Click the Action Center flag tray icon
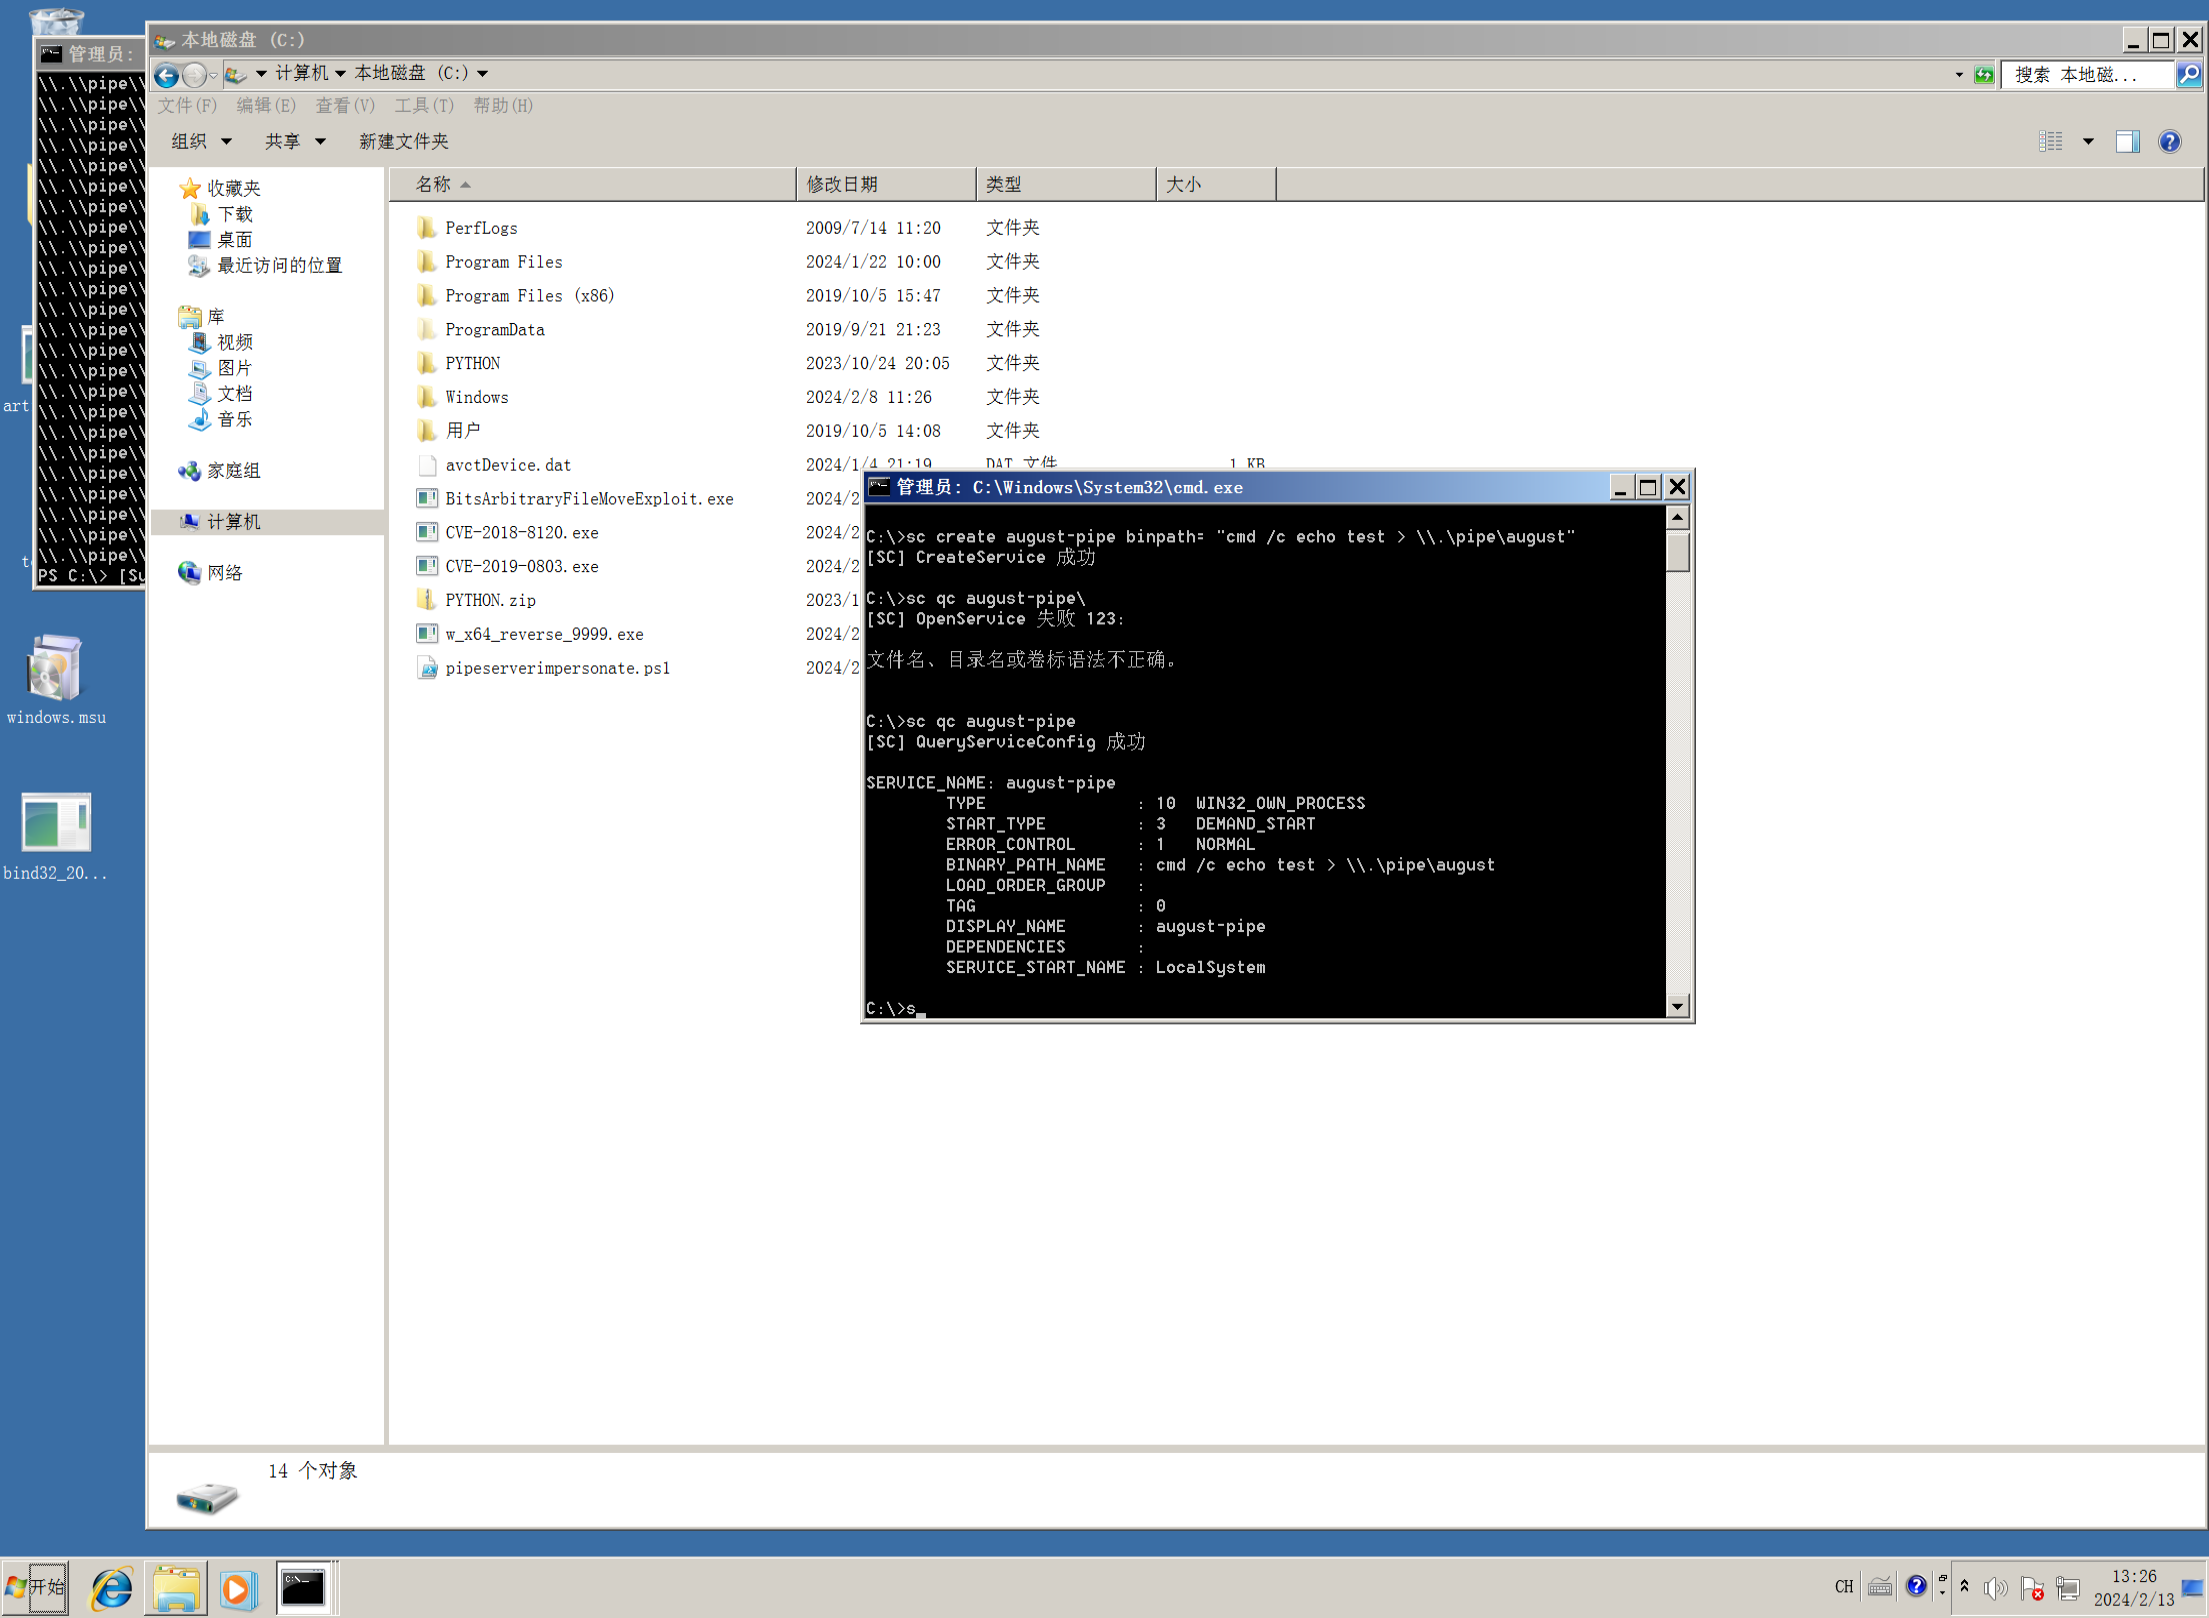The image size is (2209, 1618). pyautogui.click(x=2031, y=1588)
